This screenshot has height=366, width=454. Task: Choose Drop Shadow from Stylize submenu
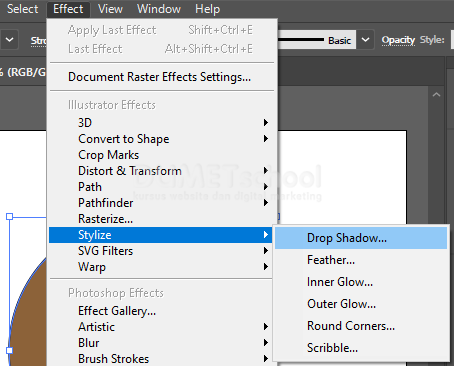click(x=361, y=238)
